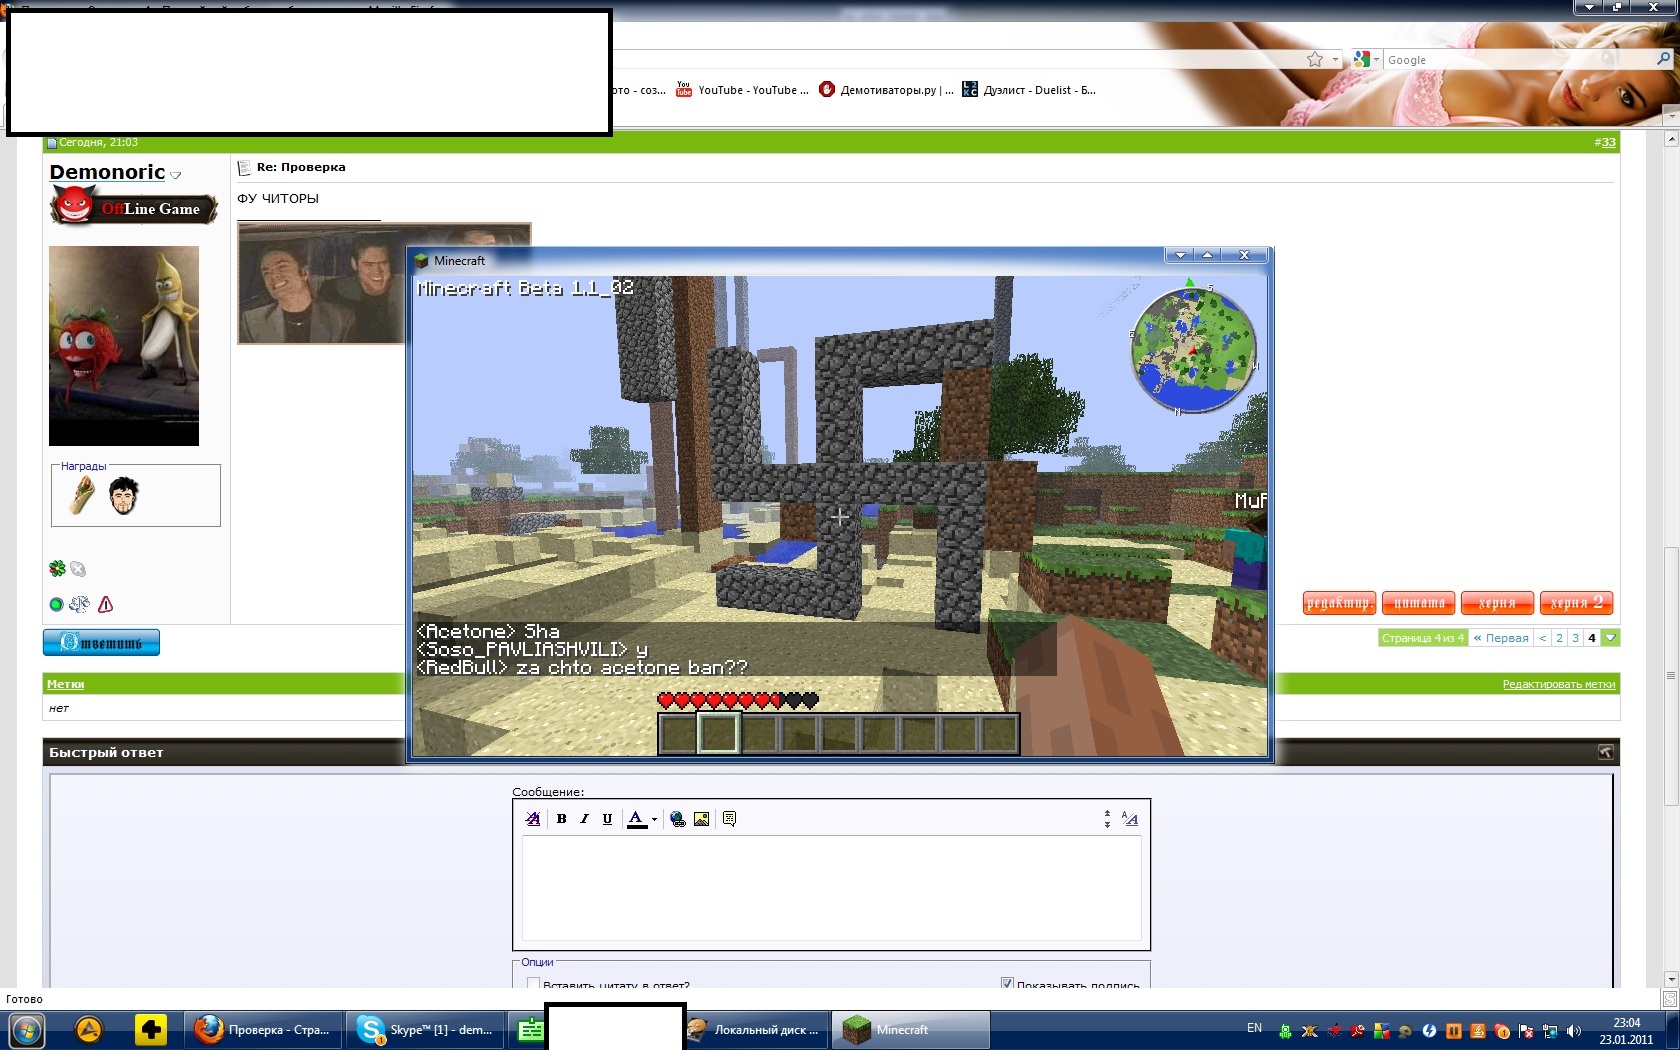Go to previous page with < link

[1543, 638]
